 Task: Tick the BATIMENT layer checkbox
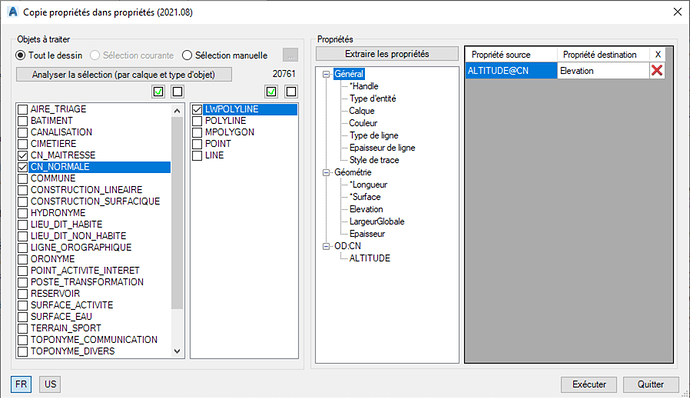pos(23,121)
